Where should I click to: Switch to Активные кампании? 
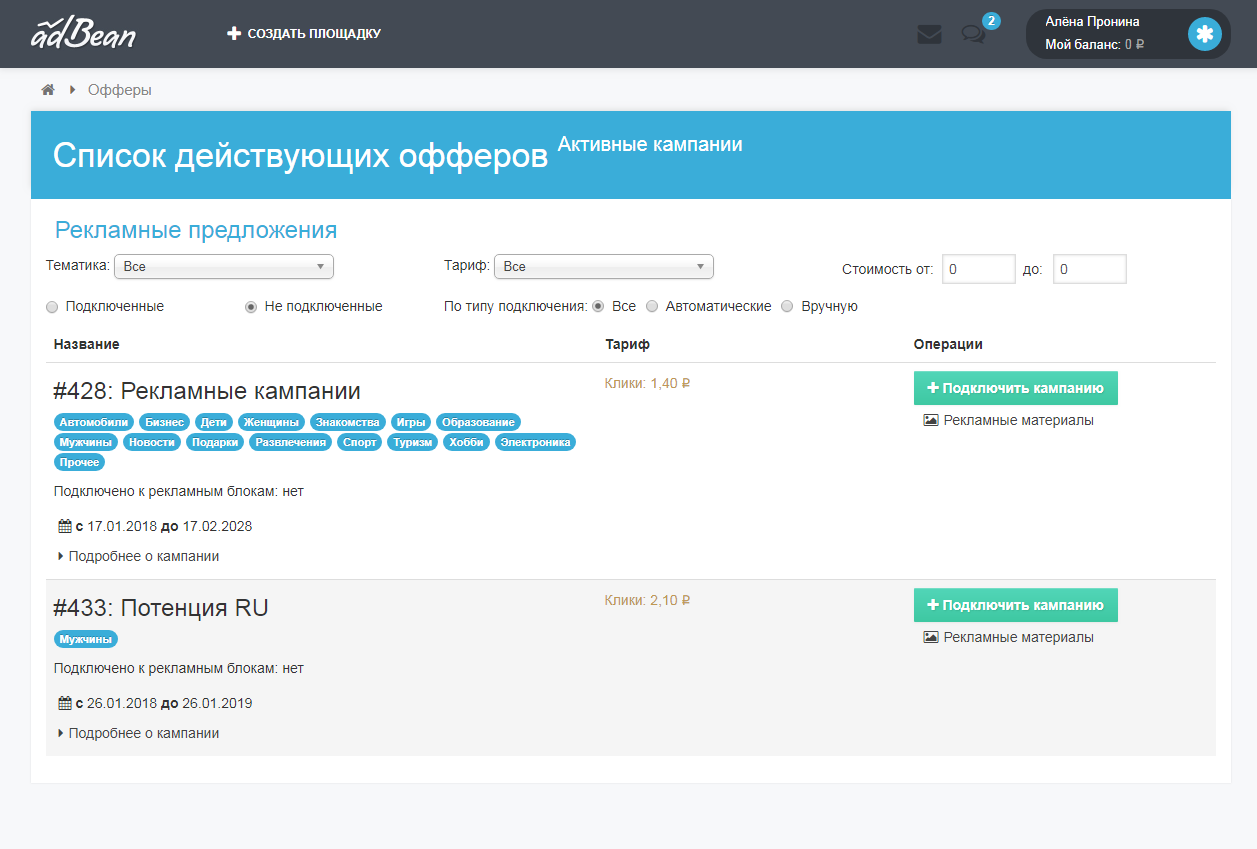tap(650, 143)
